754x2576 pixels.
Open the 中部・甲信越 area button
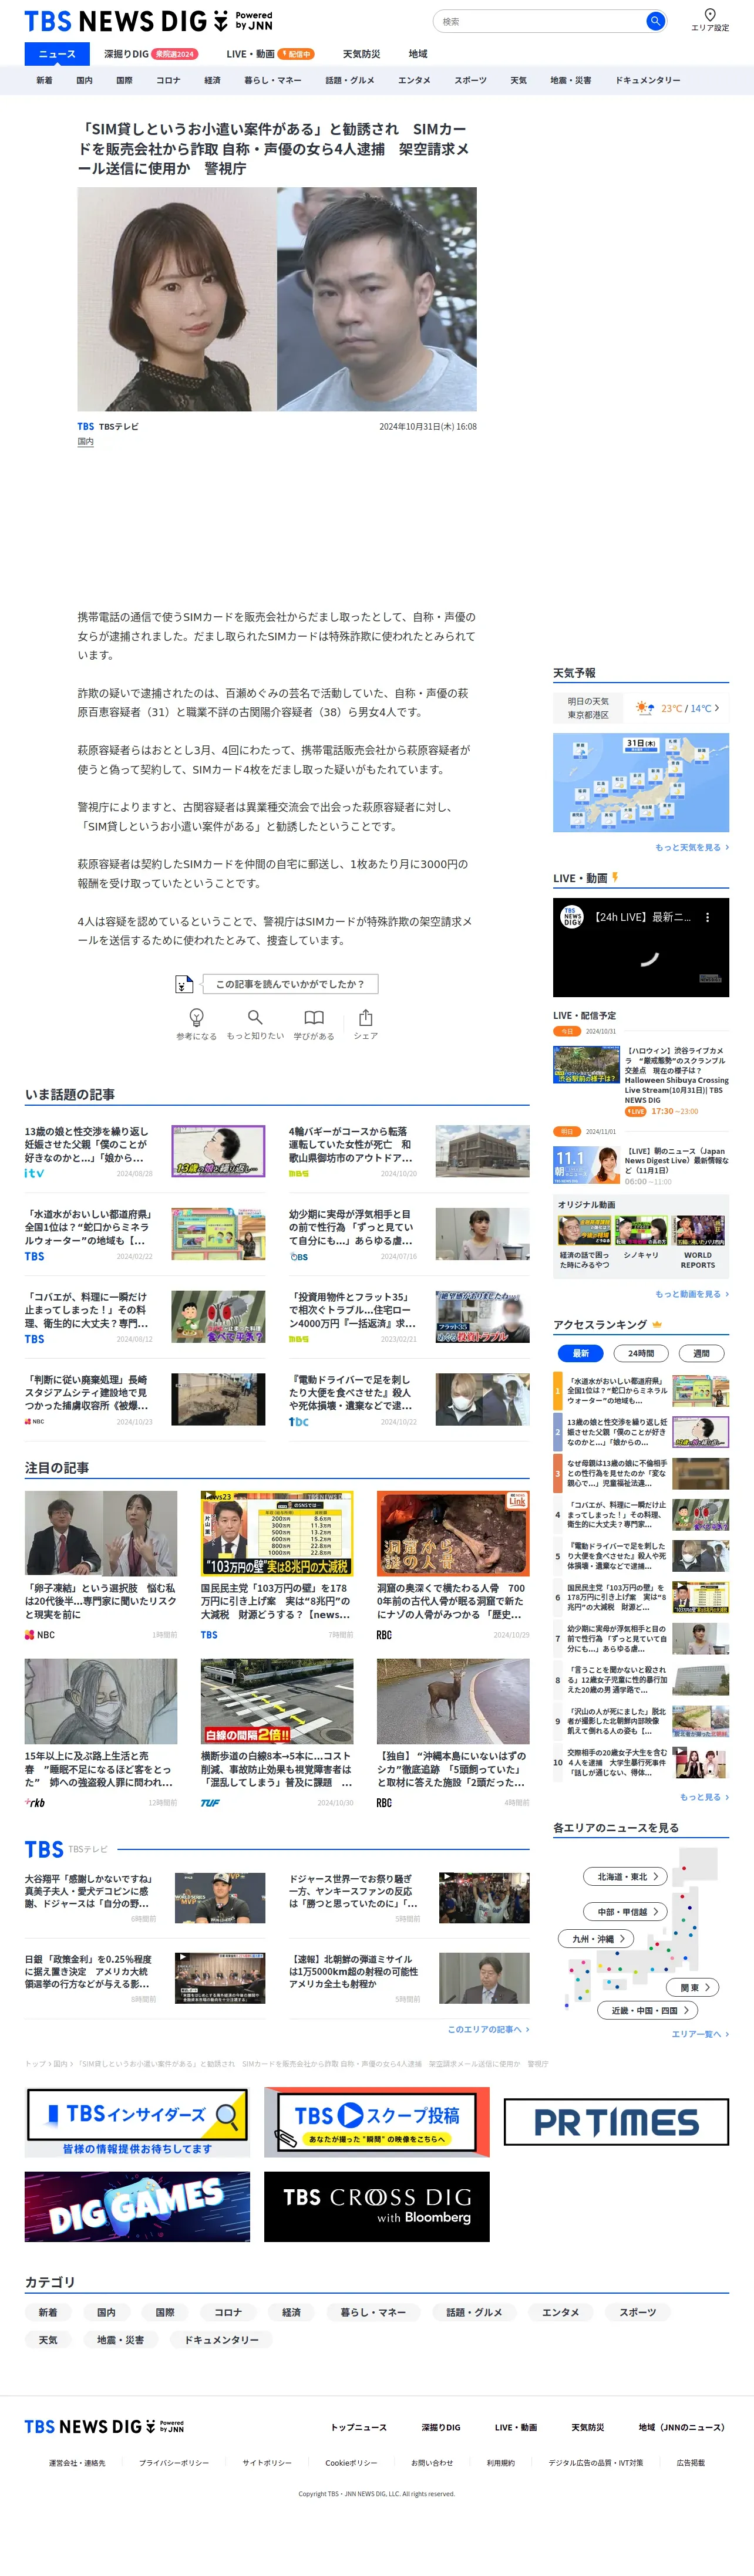coord(626,1911)
